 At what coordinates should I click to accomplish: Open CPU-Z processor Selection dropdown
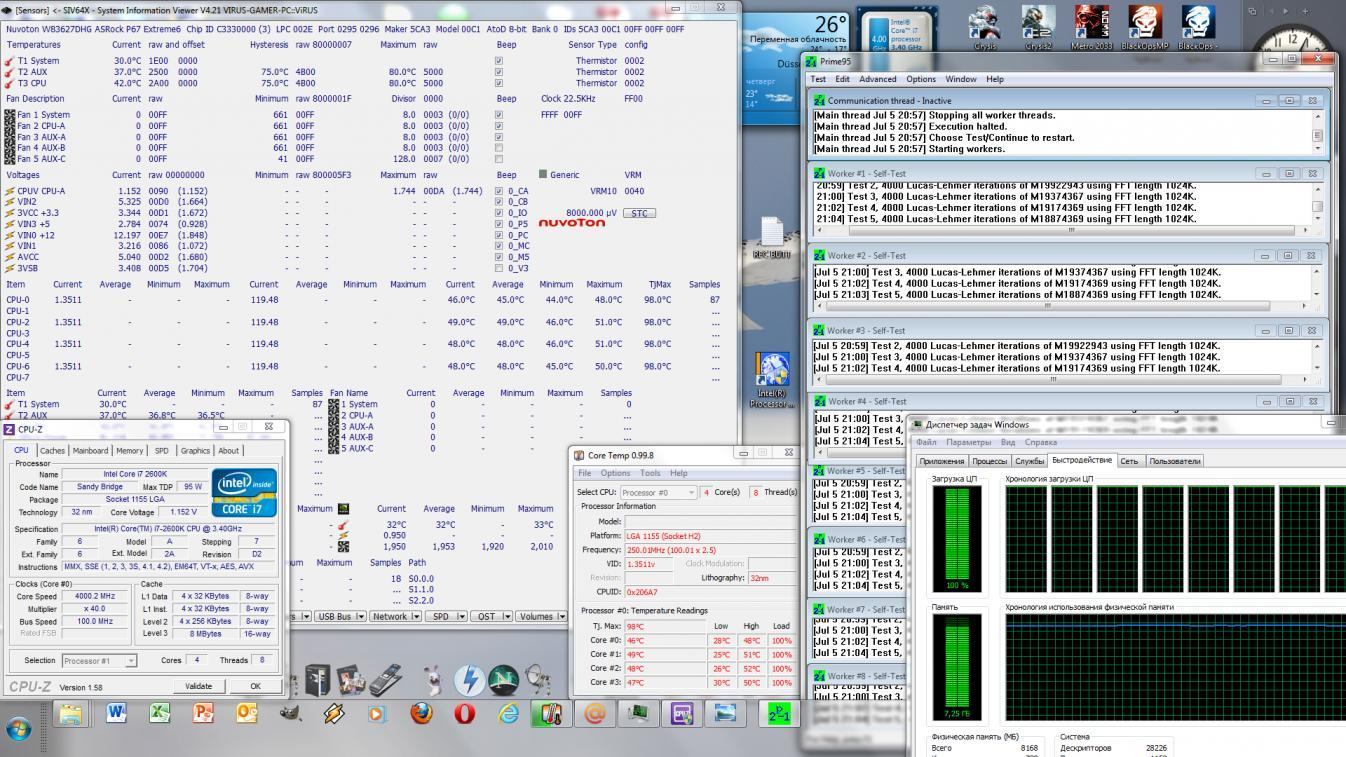tap(99, 661)
